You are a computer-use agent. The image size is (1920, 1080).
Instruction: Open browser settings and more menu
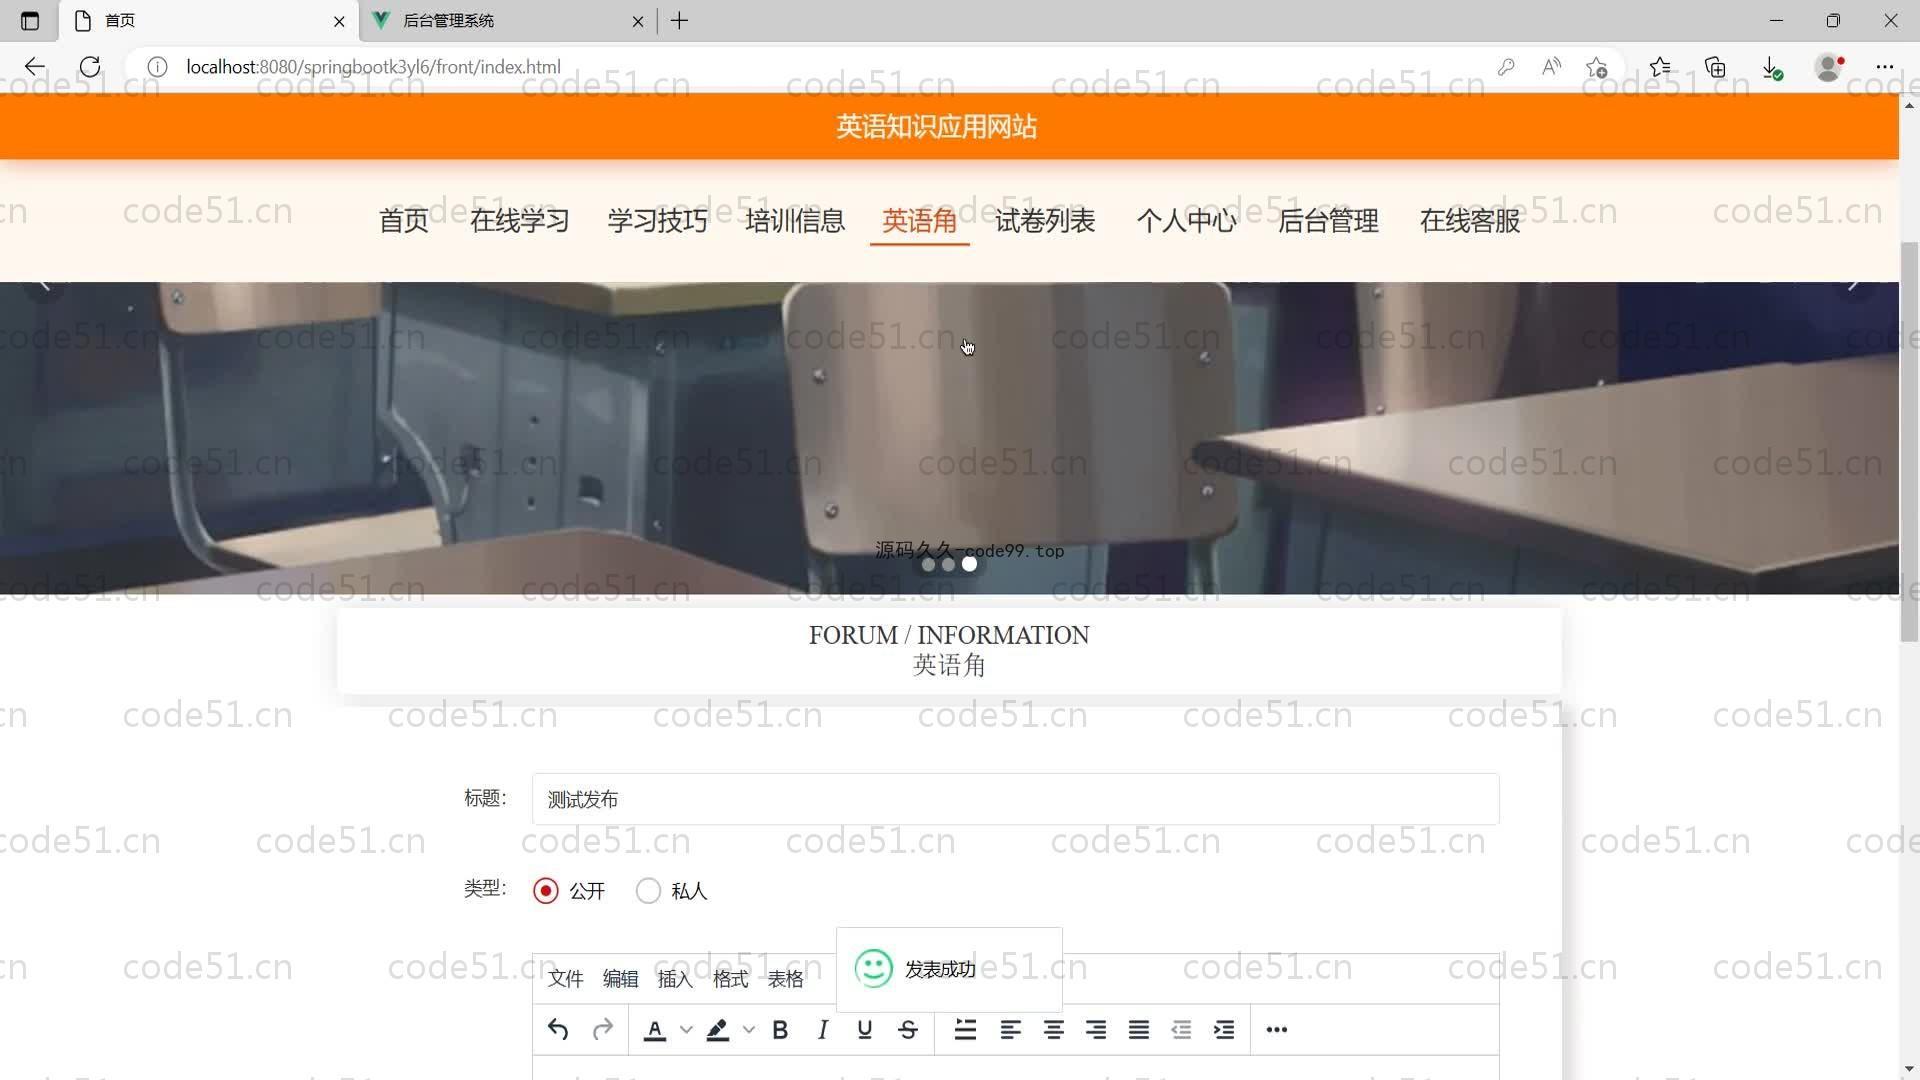[x=1885, y=67]
